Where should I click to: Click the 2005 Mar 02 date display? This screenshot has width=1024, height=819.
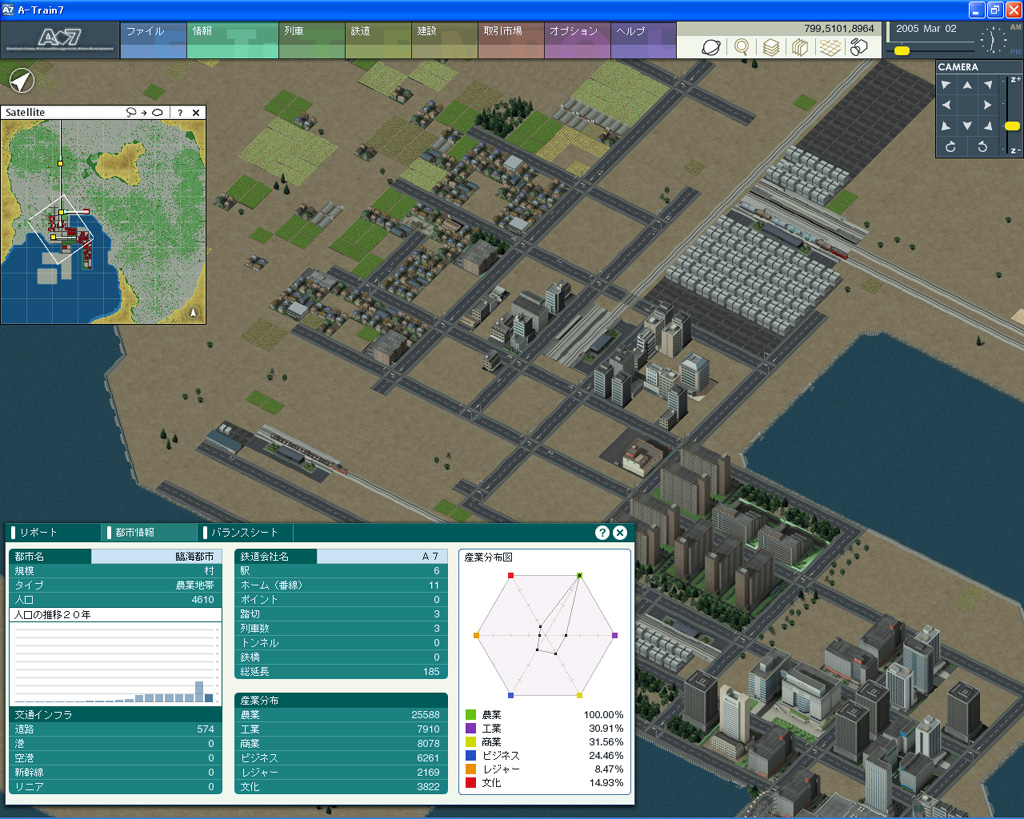926,29
